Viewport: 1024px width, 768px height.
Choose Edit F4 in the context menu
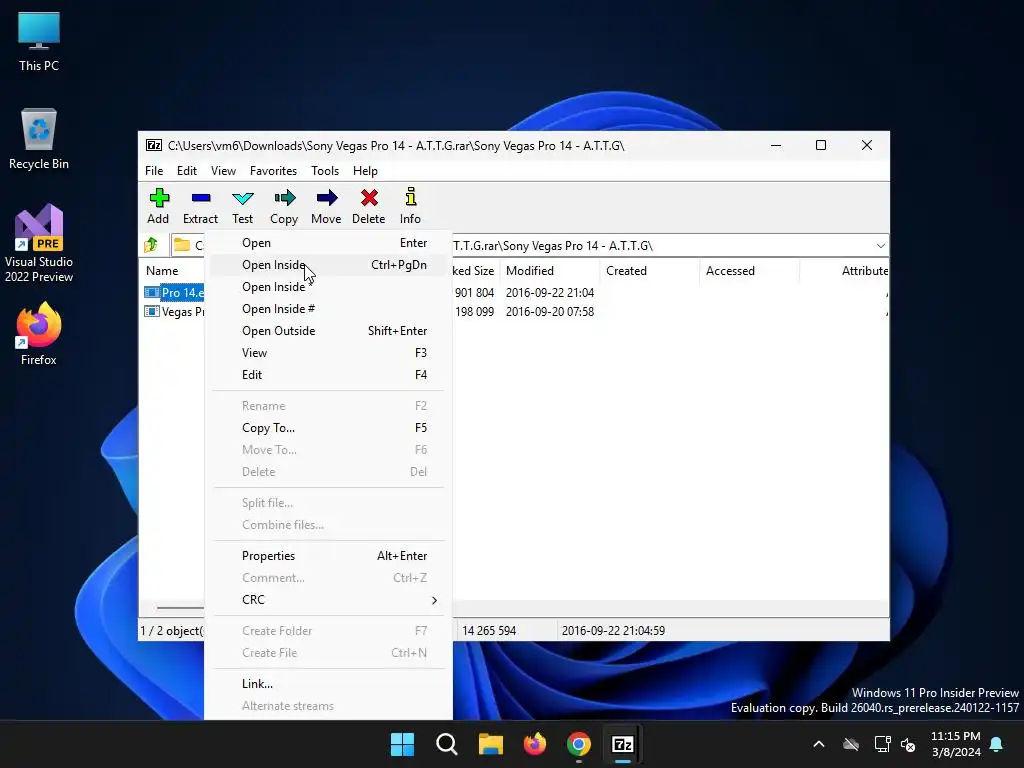coord(328,375)
